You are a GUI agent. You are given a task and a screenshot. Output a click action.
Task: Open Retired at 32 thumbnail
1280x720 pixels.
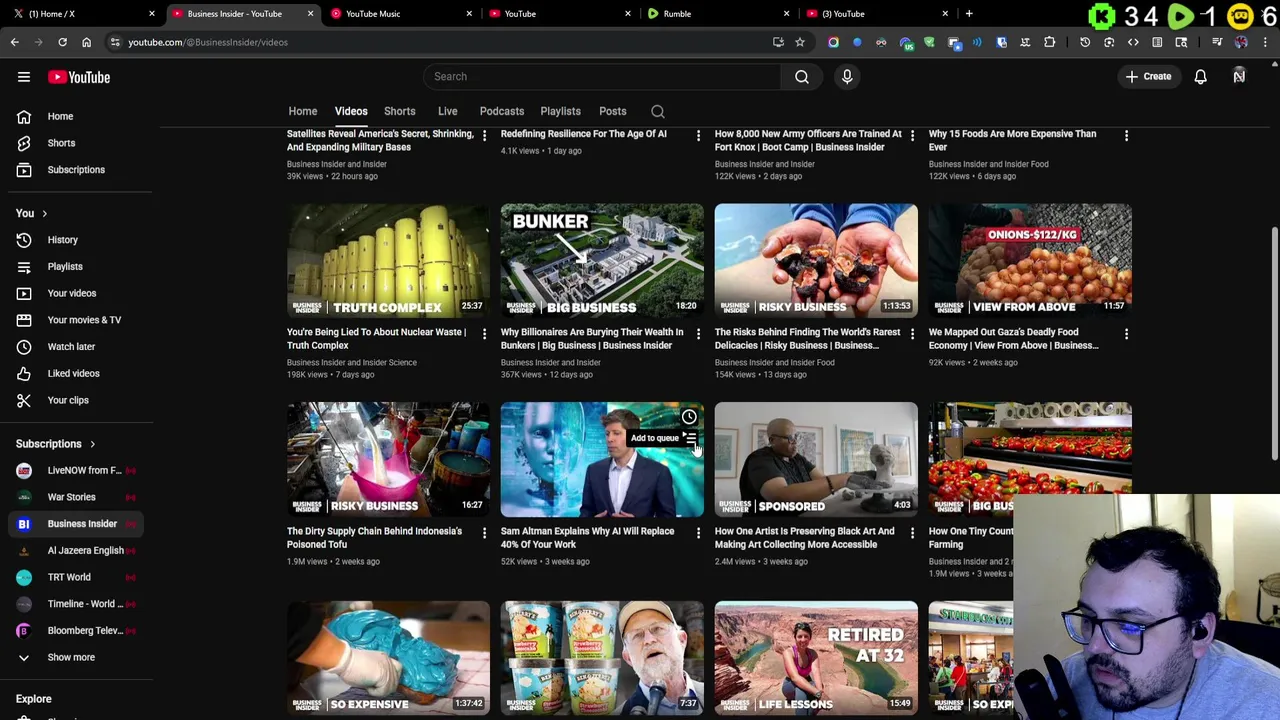[816, 658]
